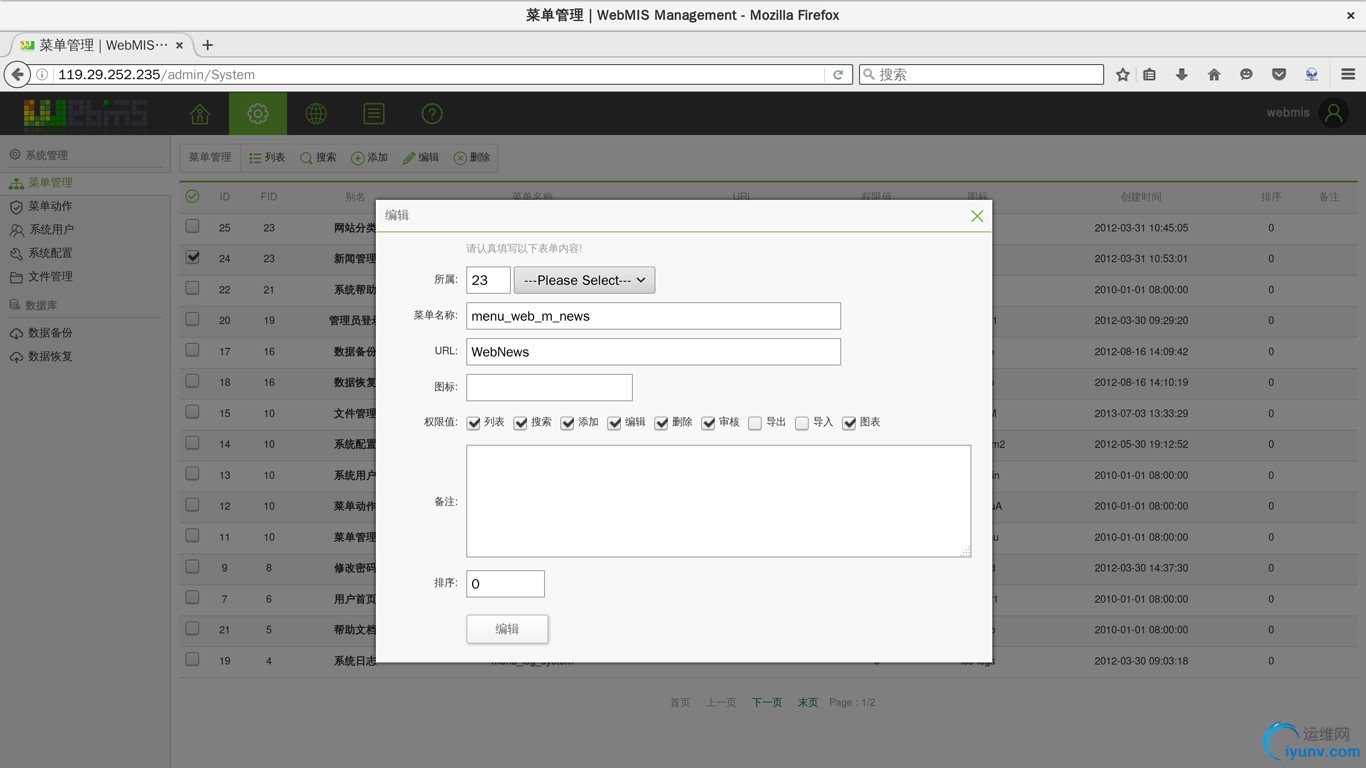The width and height of the screenshot is (1366, 768).
Task: Open the home icon in top navigation
Action: (x=200, y=114)
